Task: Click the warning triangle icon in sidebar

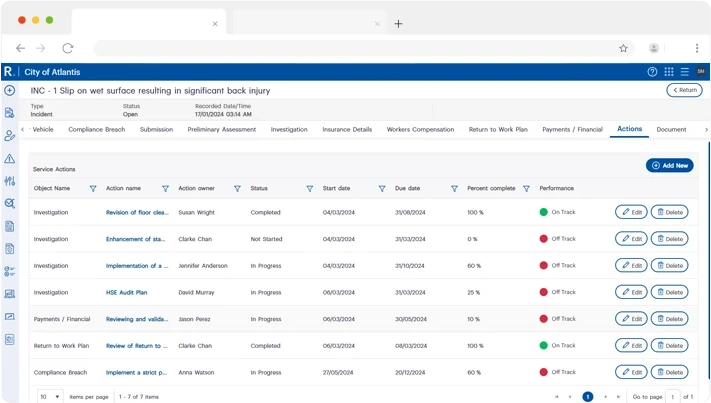Action: pos(9,158)
